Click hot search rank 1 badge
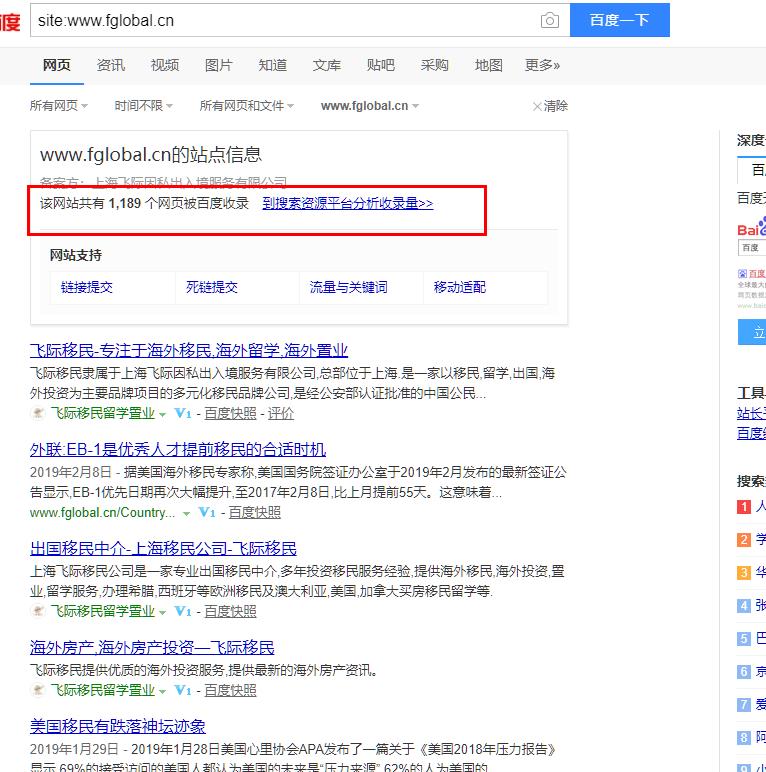The height and width of the screenshot is (772, 766). coord(744,507)
